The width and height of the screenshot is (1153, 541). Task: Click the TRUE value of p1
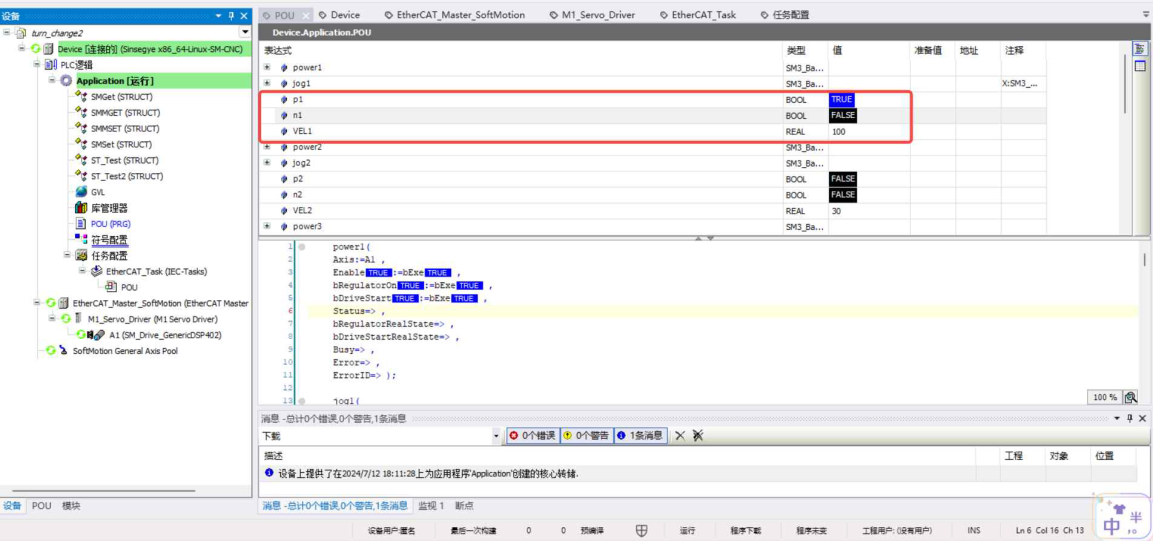(842, 100)
